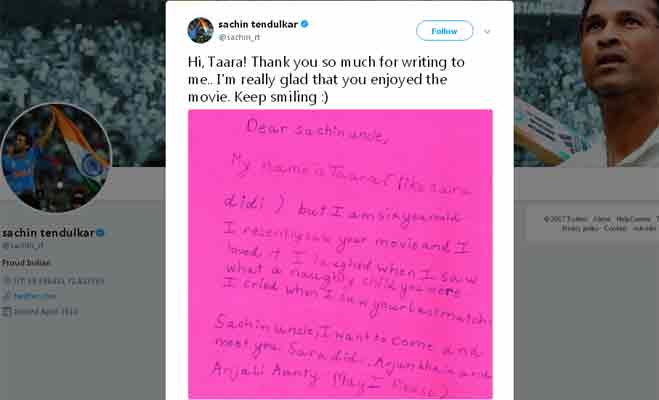
Task: Click the location pin icon in profile
Action: point(6,281)
